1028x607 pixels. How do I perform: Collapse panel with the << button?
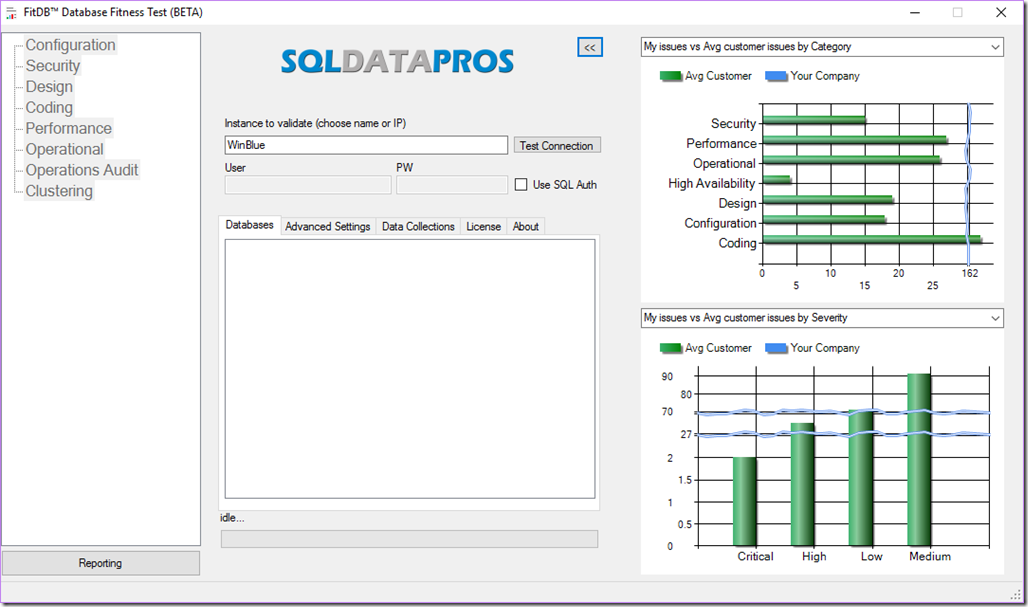pyautogui.click(x=590, y=47)
